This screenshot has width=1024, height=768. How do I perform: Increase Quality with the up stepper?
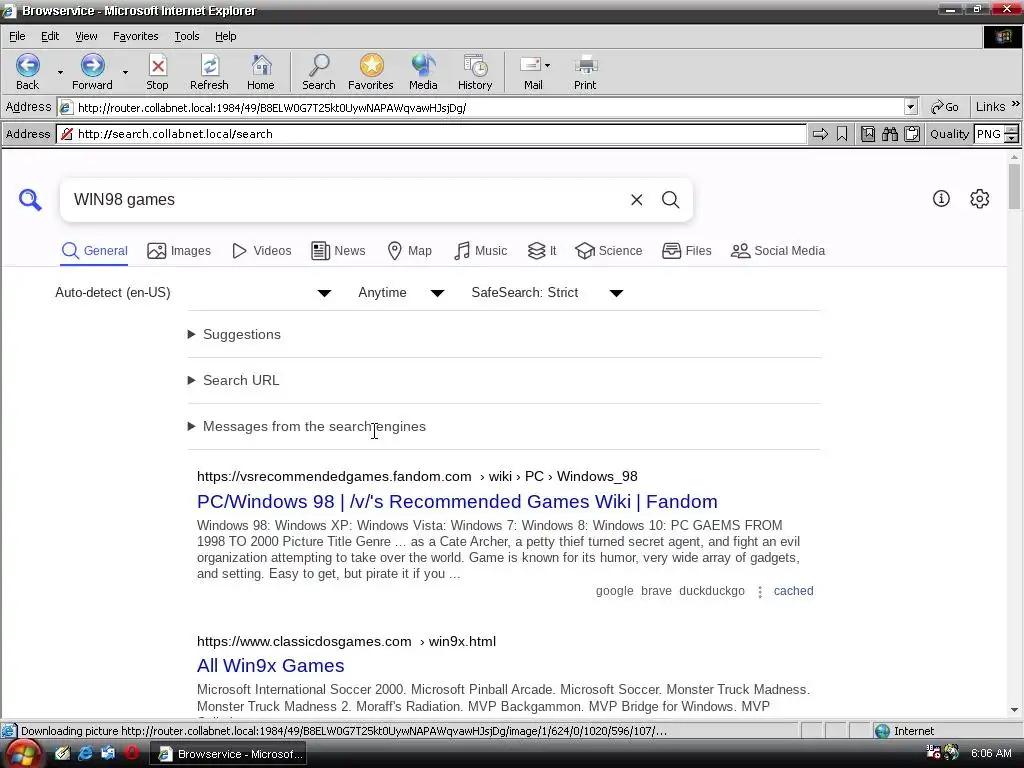coord(1012,130)
